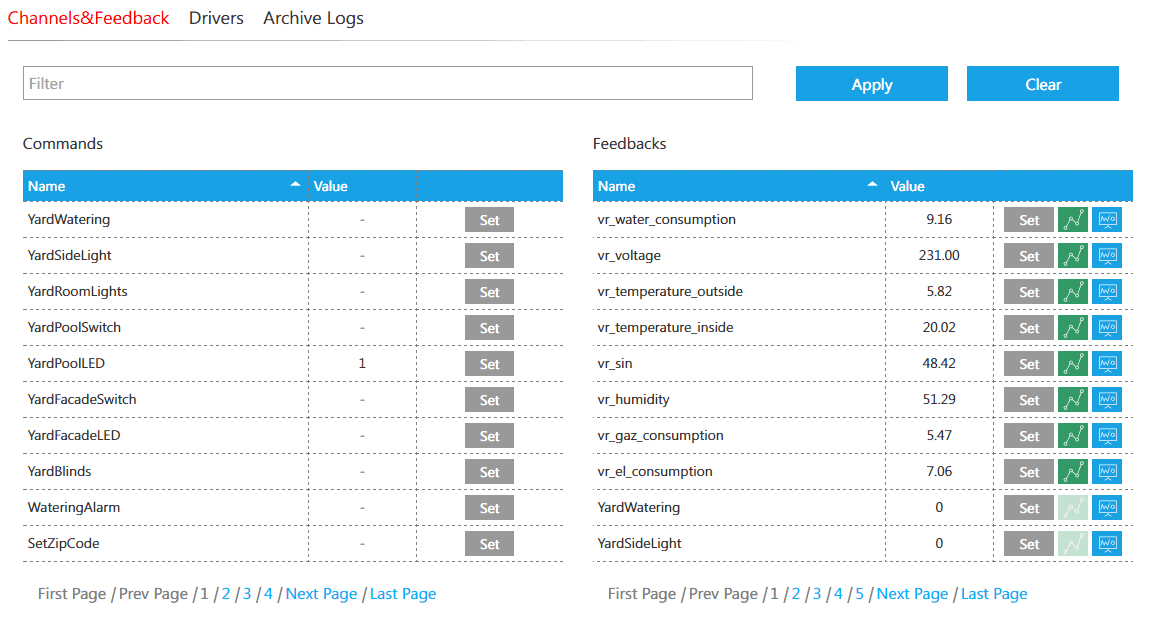Show graph icon for vr_temperature_outside row
Viewport: 1149px width, 622px height.
pyautogui.click(x=1072, y=292)
